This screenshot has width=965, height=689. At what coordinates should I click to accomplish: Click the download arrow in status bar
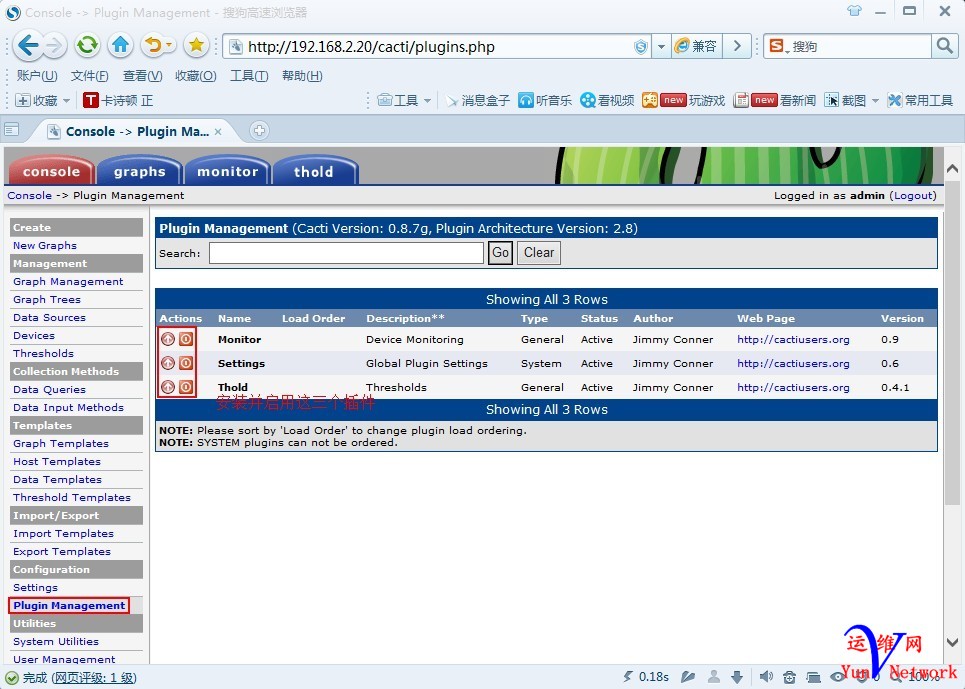(x=737, y=677)
